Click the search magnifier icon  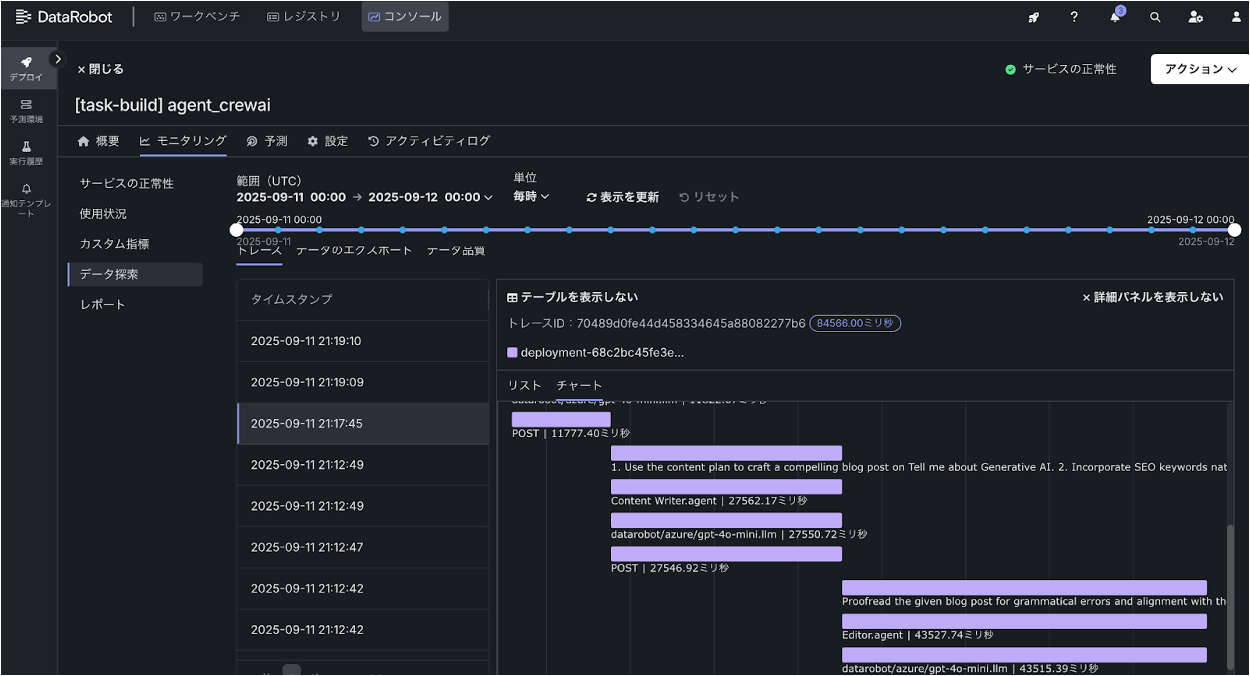(1155, 17)
